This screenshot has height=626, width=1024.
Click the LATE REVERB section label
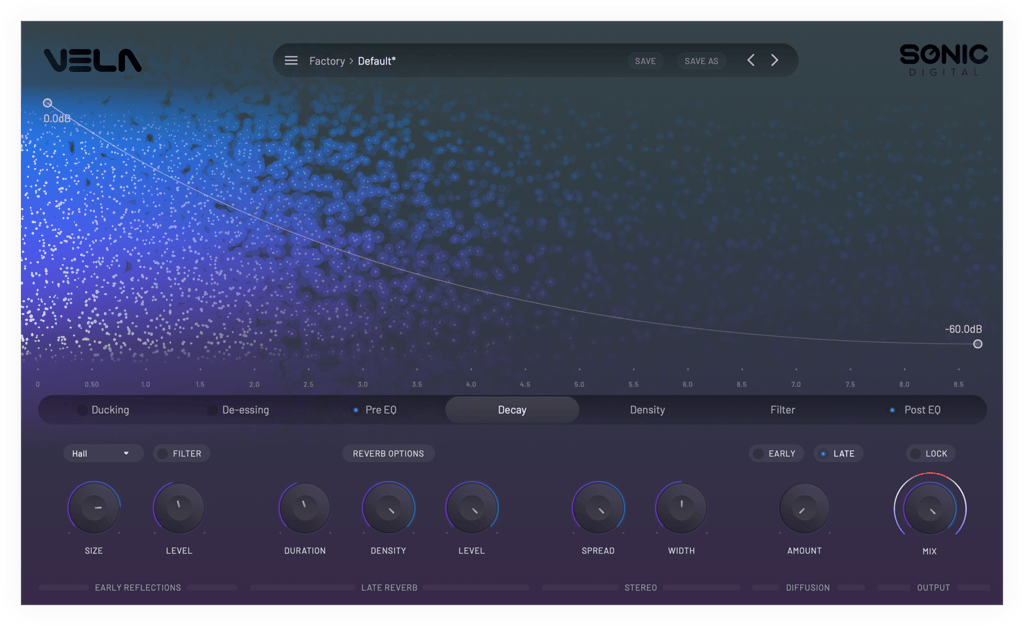(x=389, y=587)
